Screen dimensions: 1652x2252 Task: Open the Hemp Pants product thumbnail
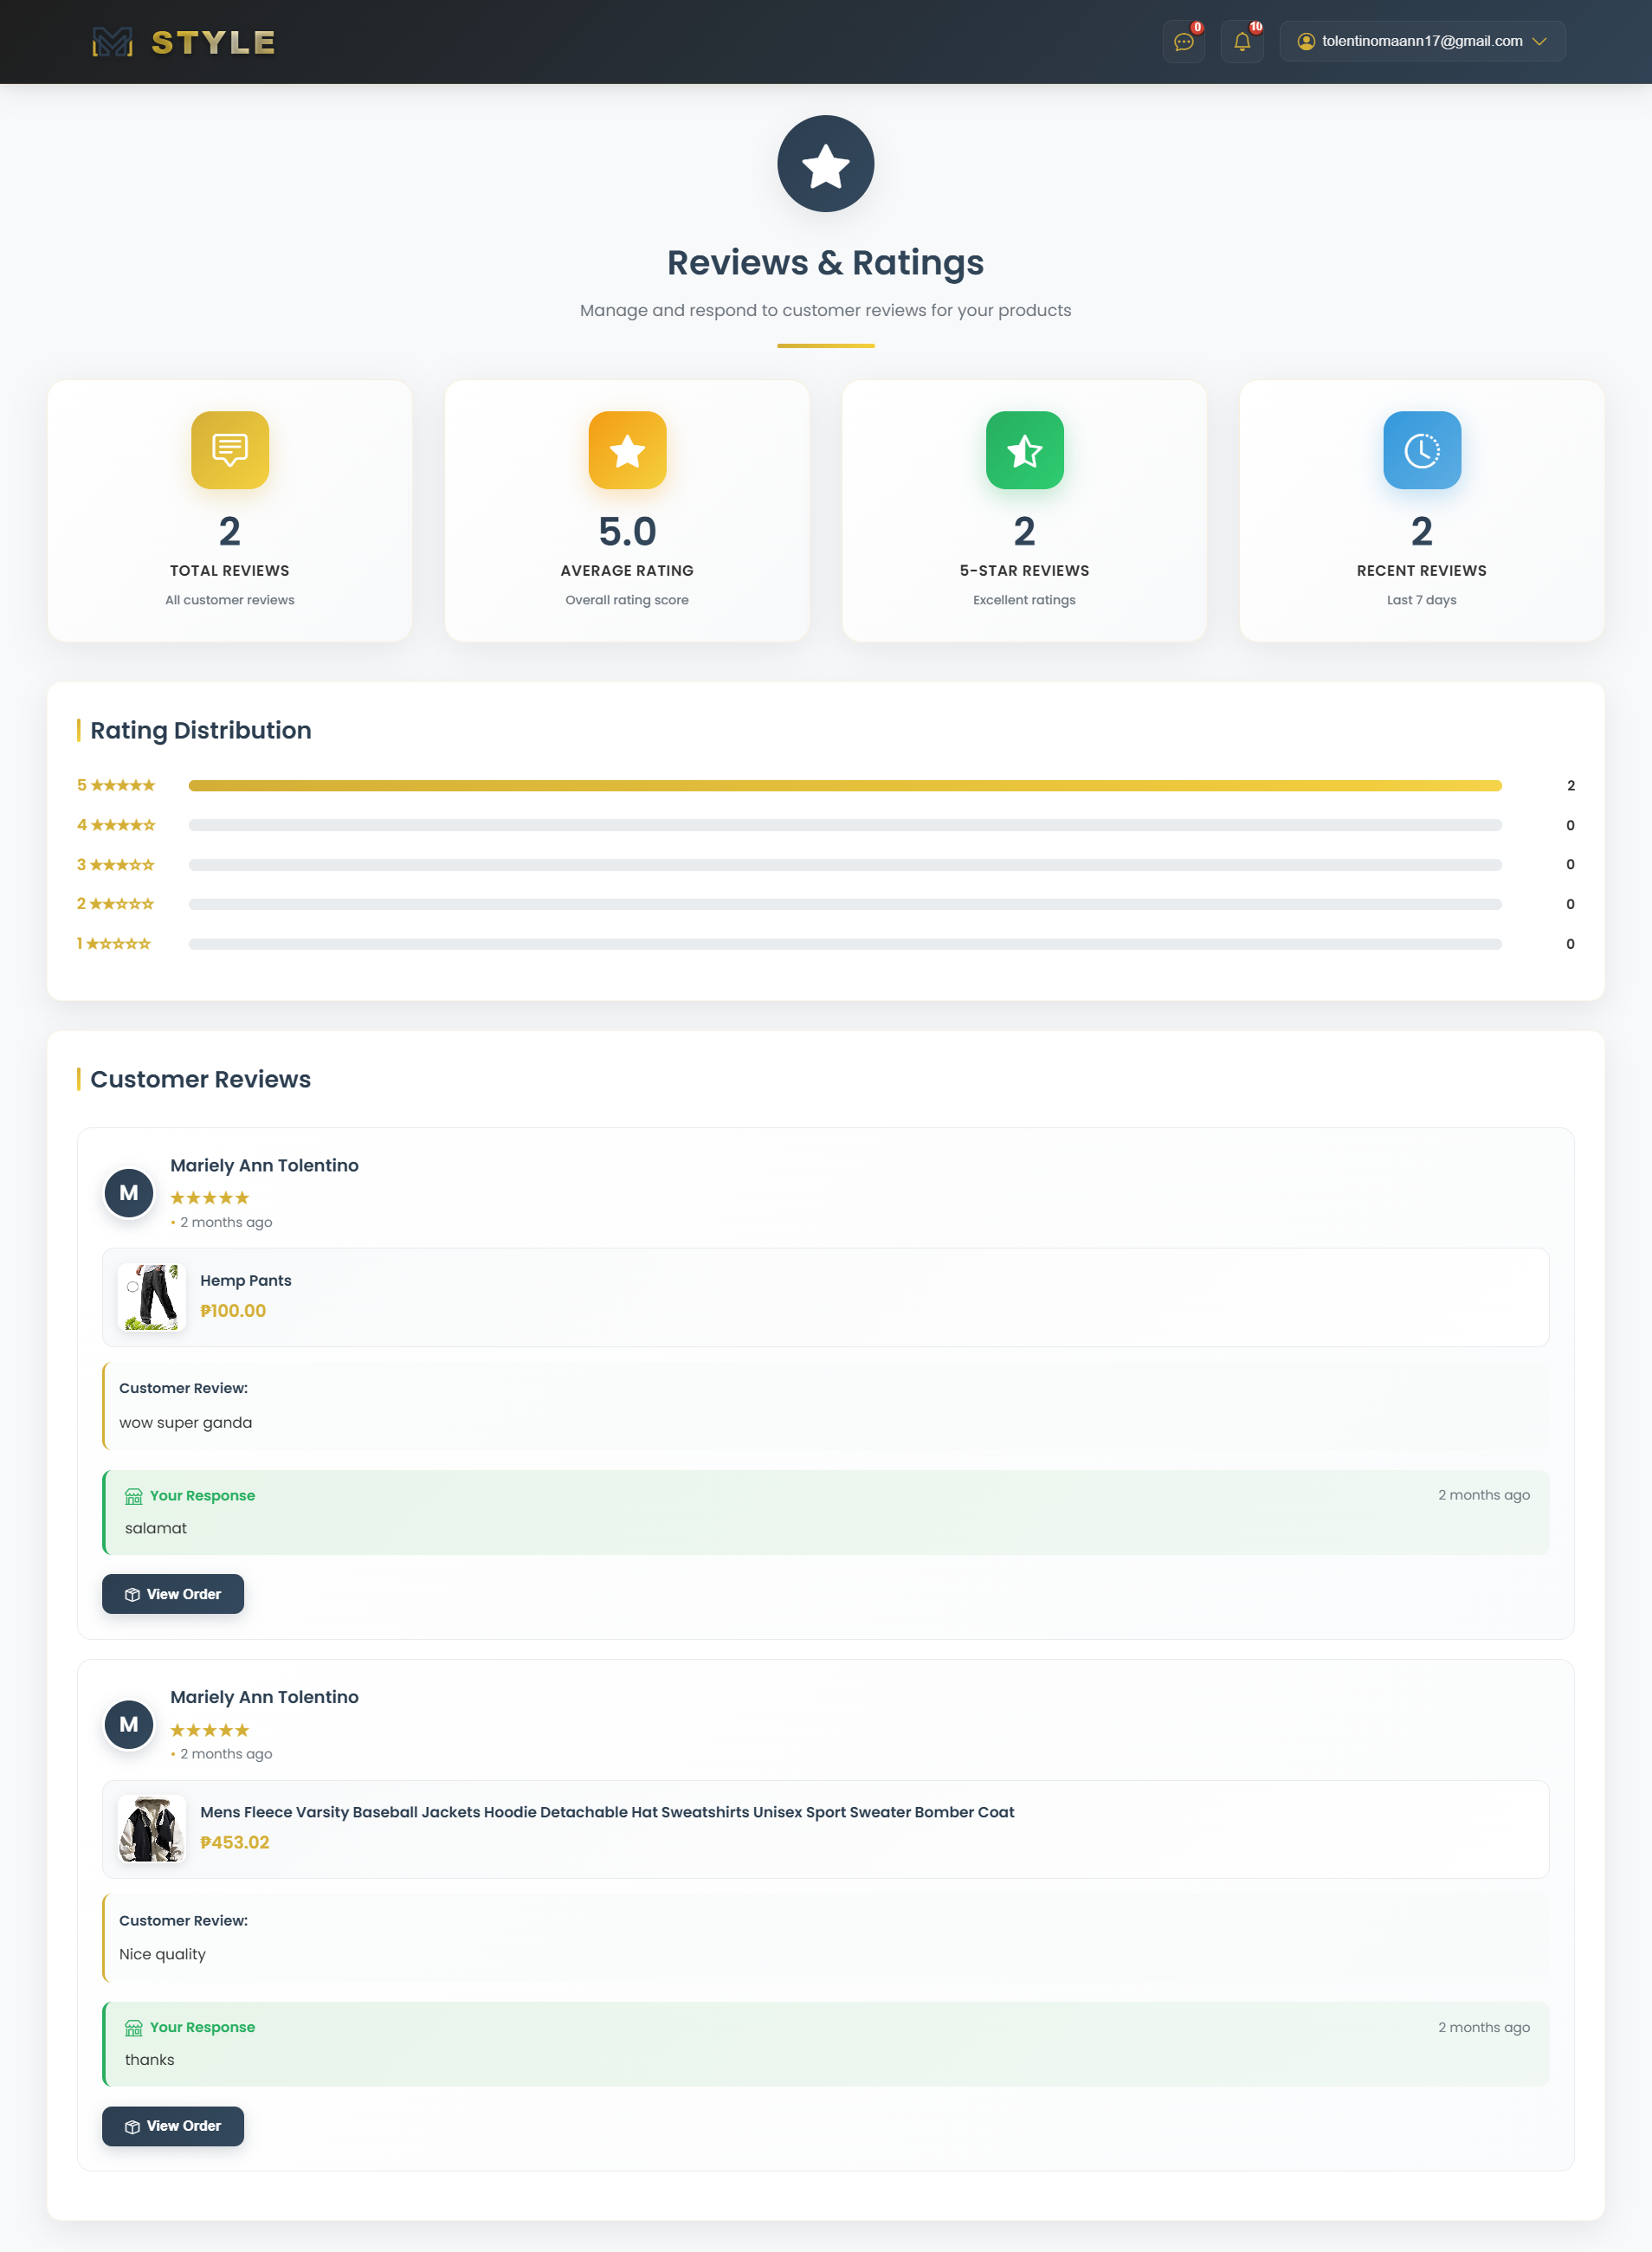[x=152, y=1297]
